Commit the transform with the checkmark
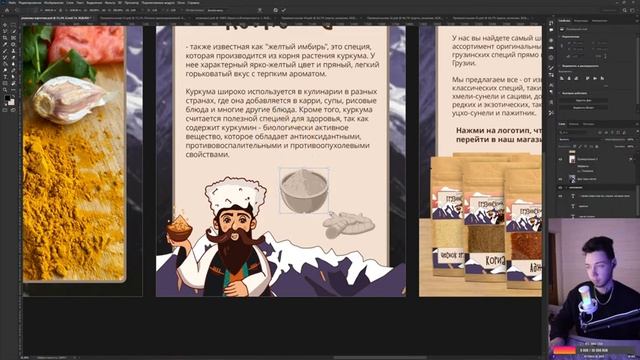Screen dimensions: 640x360 [x=284, y=10]
